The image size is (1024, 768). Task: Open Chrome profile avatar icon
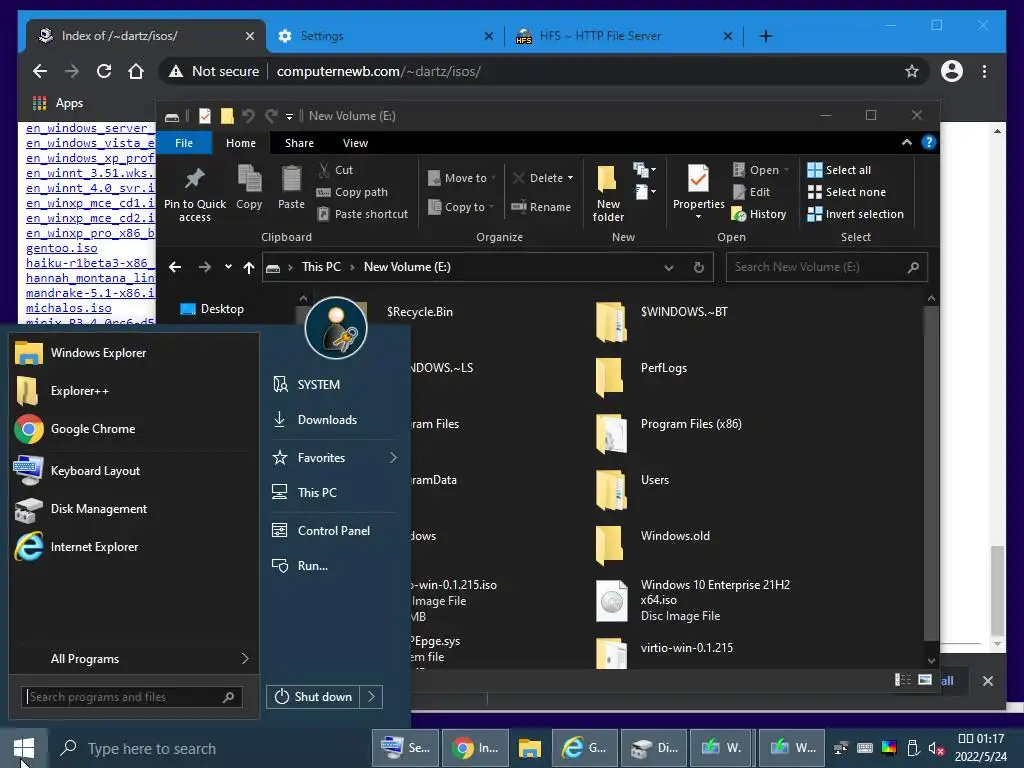pos(952,71)
